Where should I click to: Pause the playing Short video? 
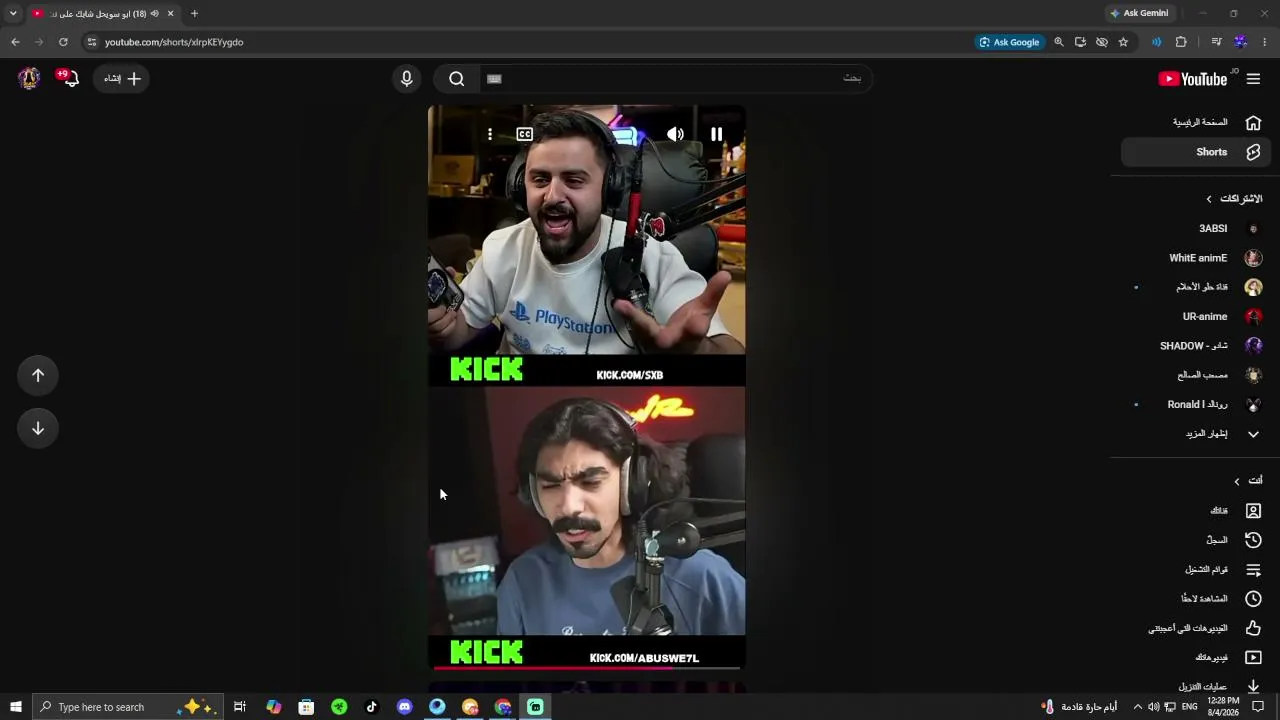pyautogui.click(x=716, y=134)
